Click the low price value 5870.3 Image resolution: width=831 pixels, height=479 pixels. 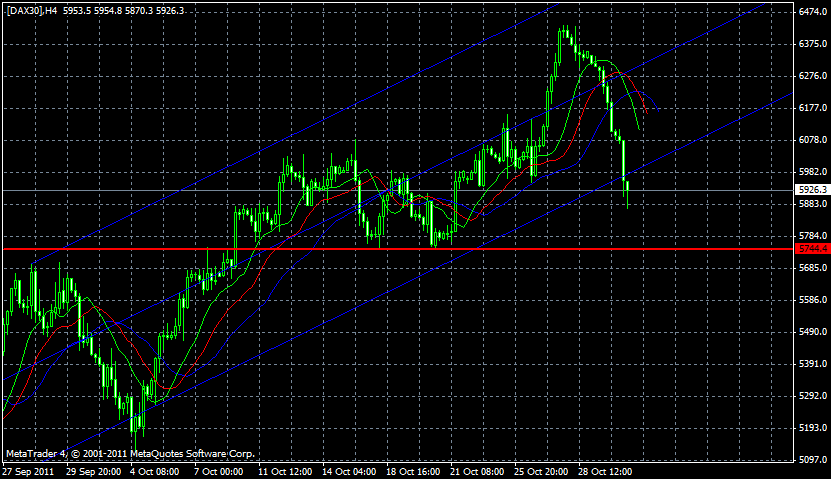139,11
